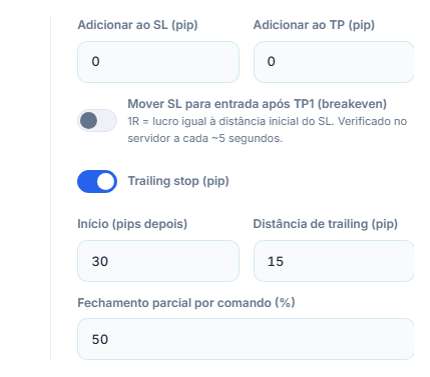Click the 'Início (pips depois)' label

132,224
